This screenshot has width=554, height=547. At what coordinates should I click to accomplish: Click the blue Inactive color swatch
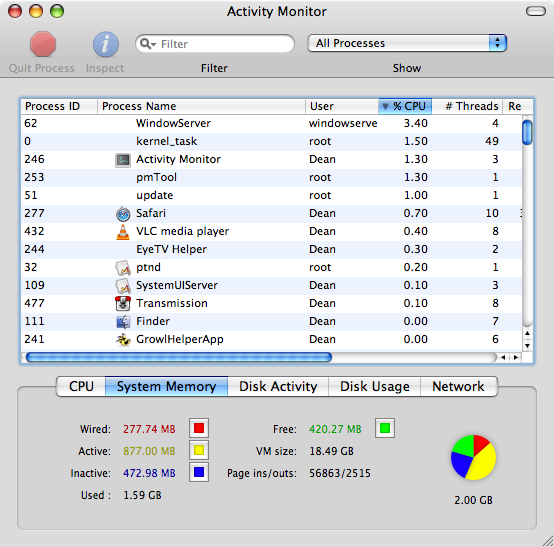(199, 472)
